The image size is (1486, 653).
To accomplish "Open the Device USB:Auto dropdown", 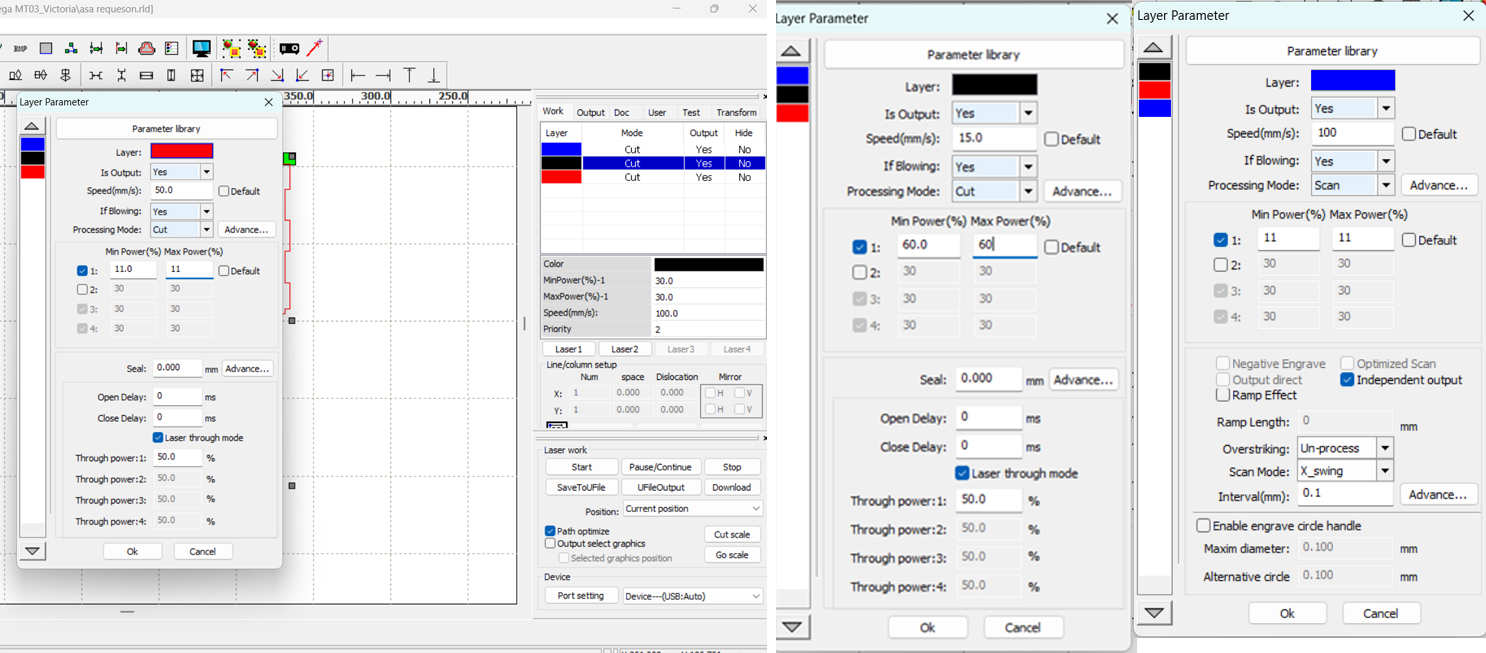I will tap(692, 596).
